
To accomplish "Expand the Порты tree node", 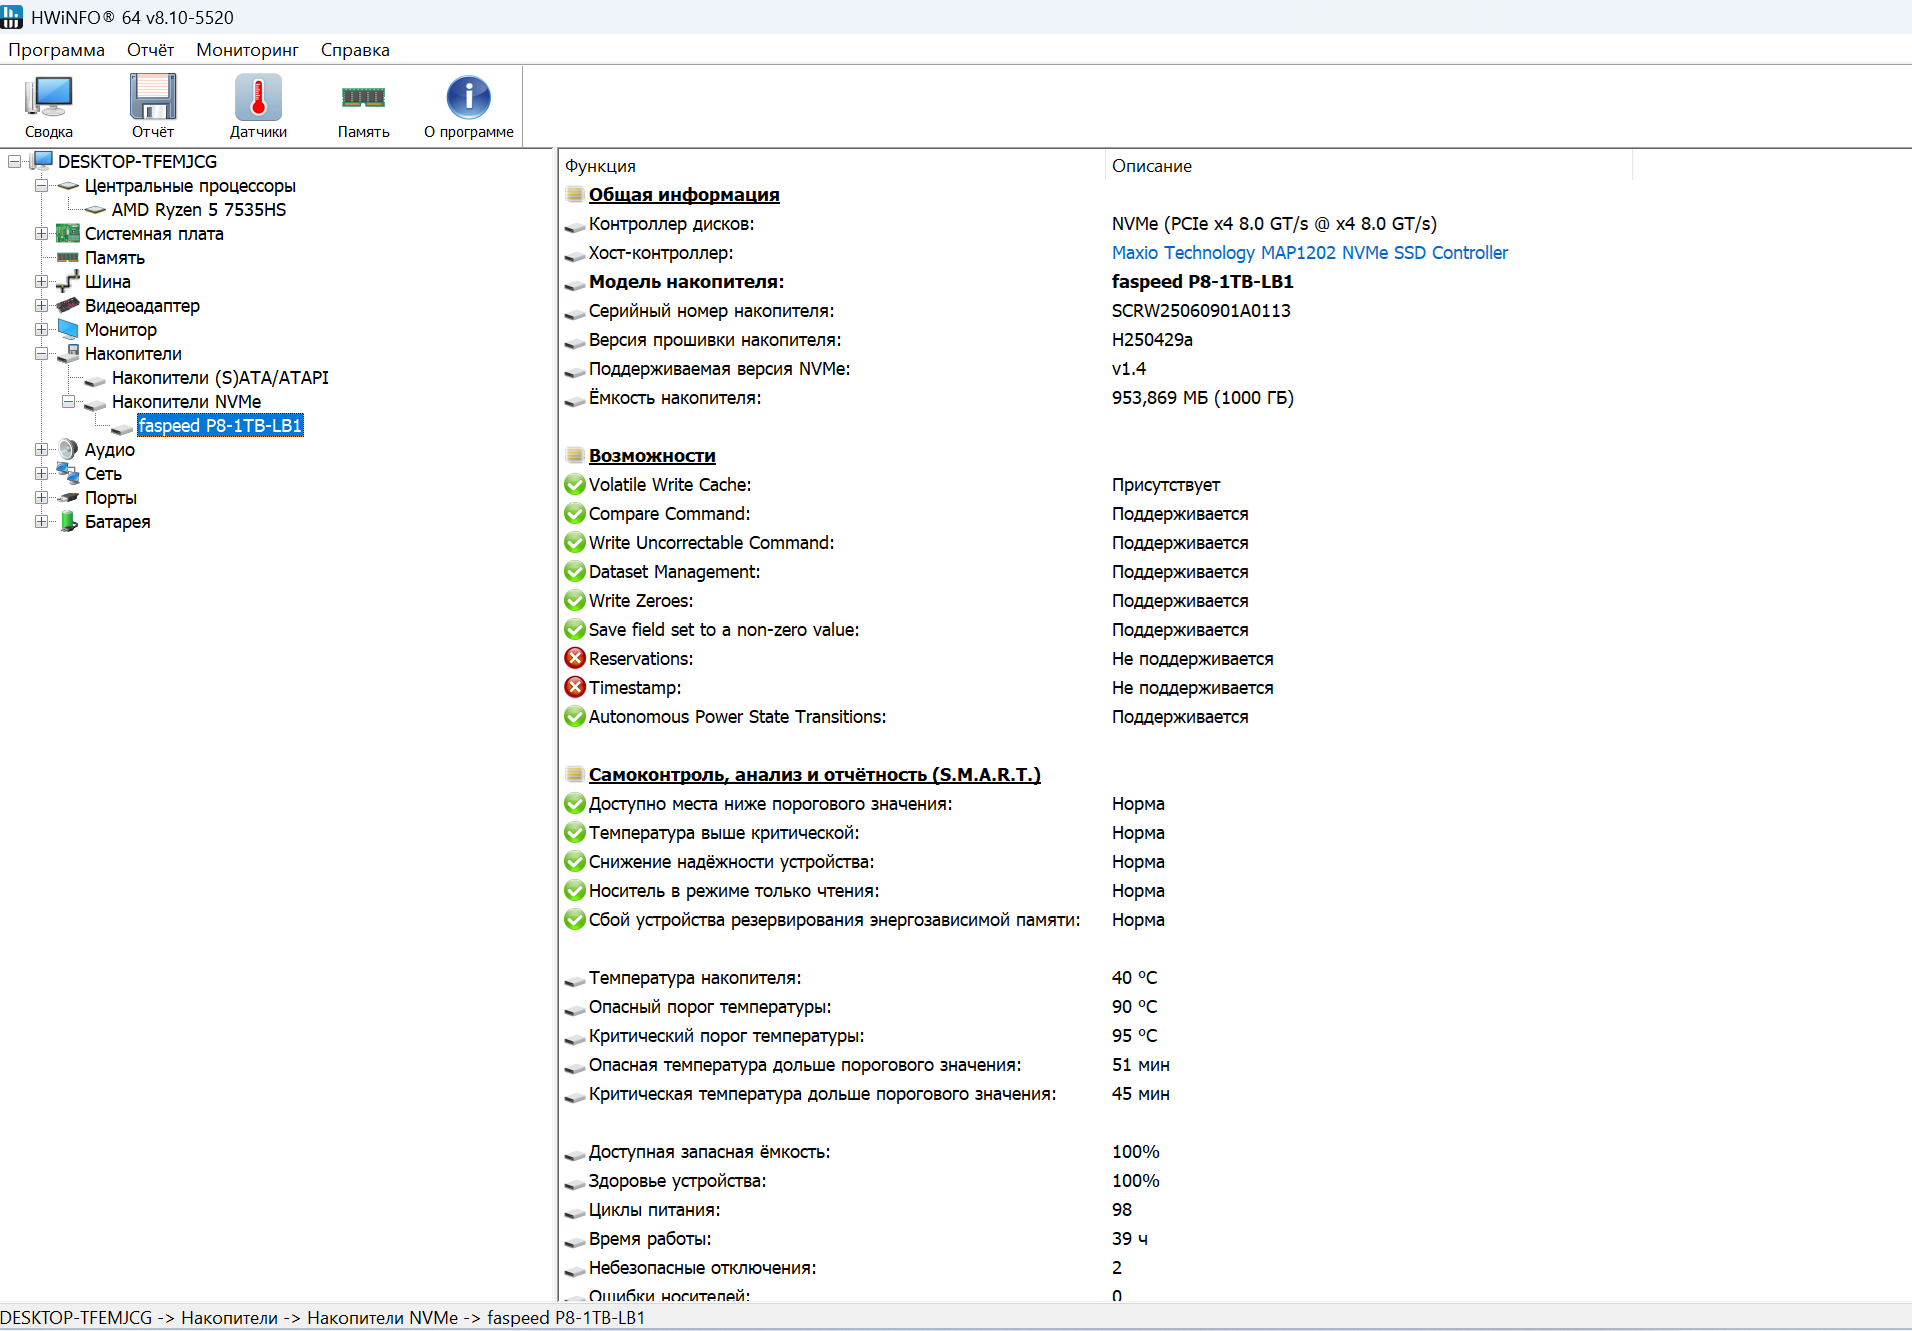I will pos(41,497).
